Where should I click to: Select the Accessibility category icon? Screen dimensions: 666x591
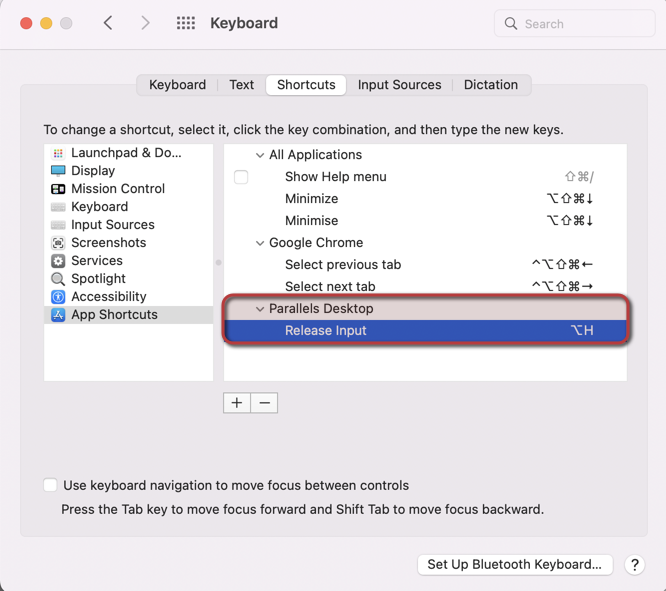[58, 297]
